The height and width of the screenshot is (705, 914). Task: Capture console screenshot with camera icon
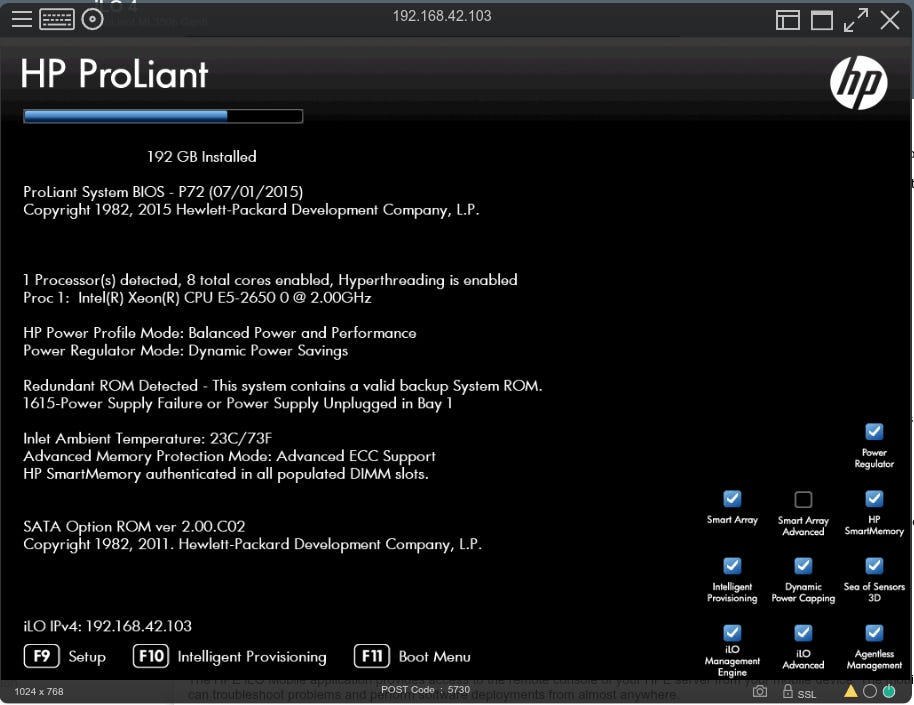pyautogui.click(x=760, y=692)
